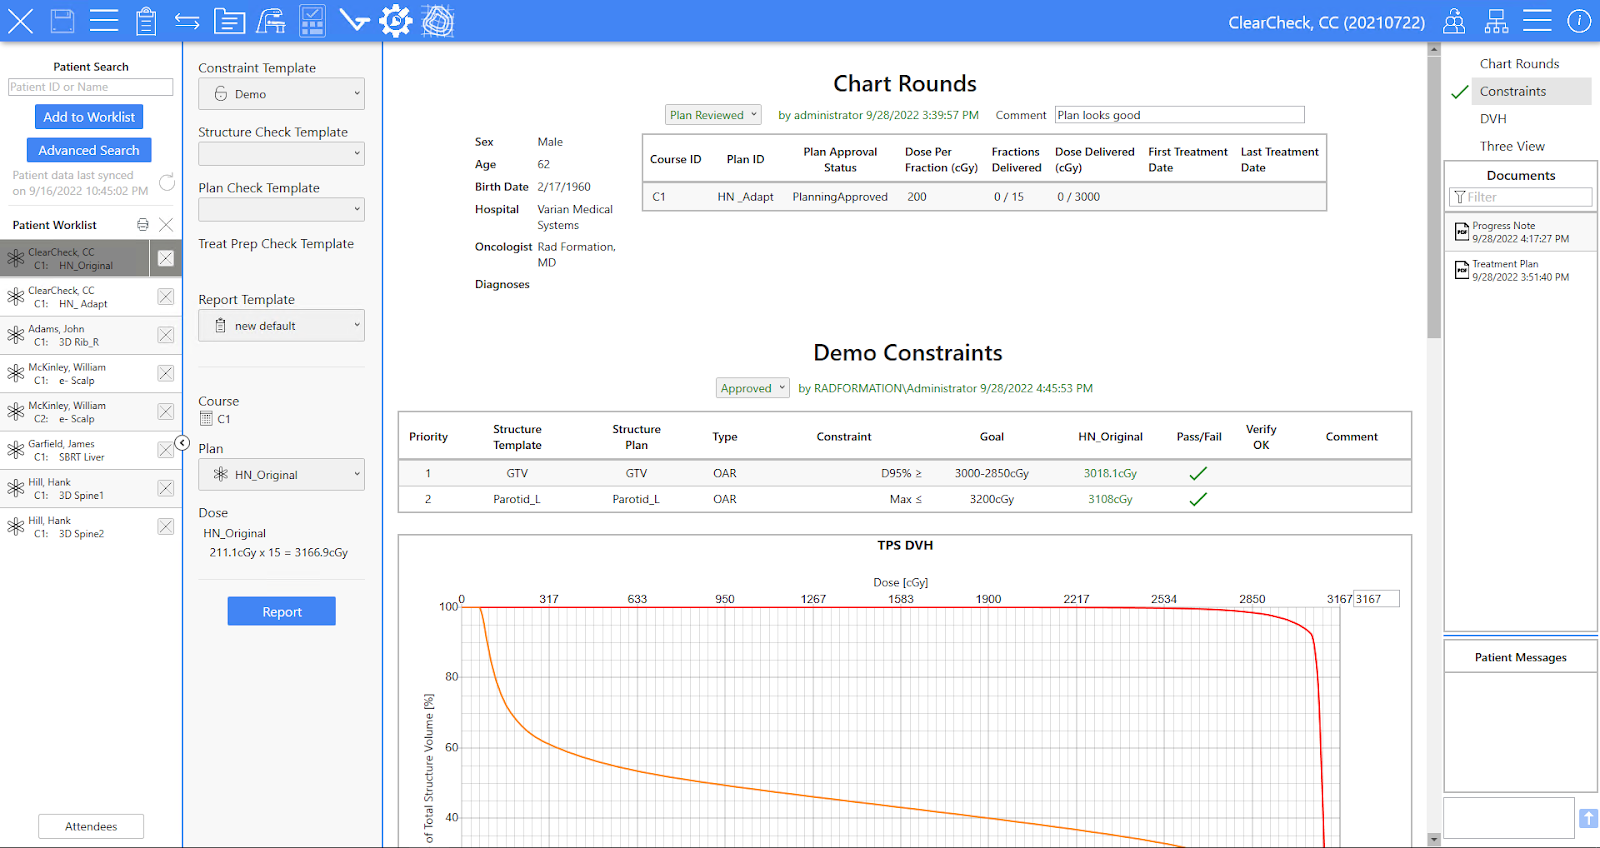
Task: Click Parotid_L constraint result 3108cGy
Action: (1110, 499)
